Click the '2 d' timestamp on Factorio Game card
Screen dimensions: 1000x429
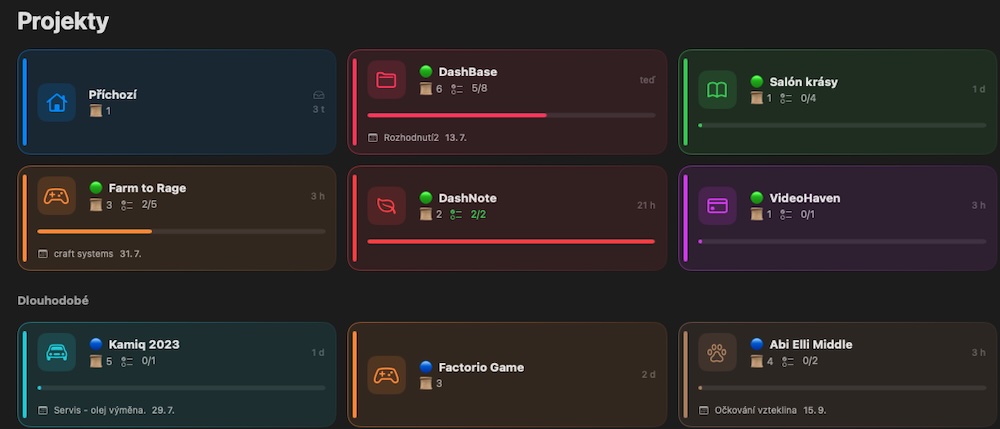click(x=649, y=375)
